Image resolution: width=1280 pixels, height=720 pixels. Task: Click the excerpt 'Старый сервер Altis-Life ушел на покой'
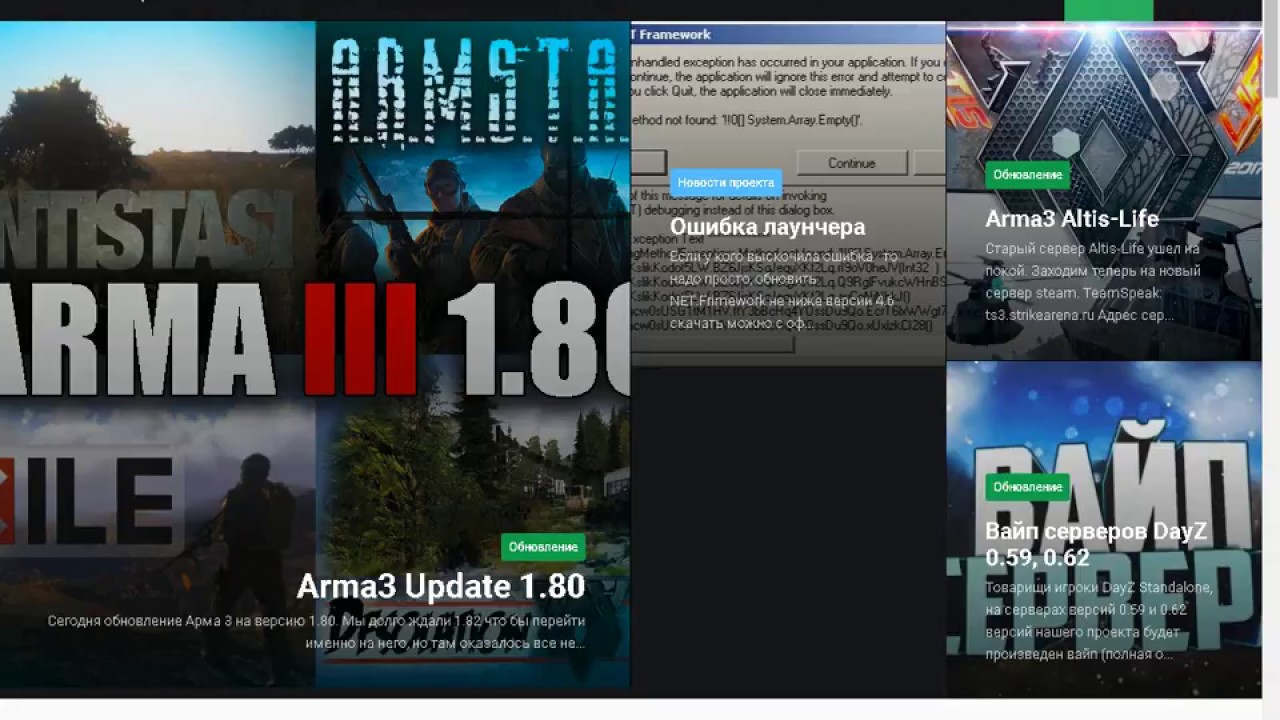pos(1093,281)
